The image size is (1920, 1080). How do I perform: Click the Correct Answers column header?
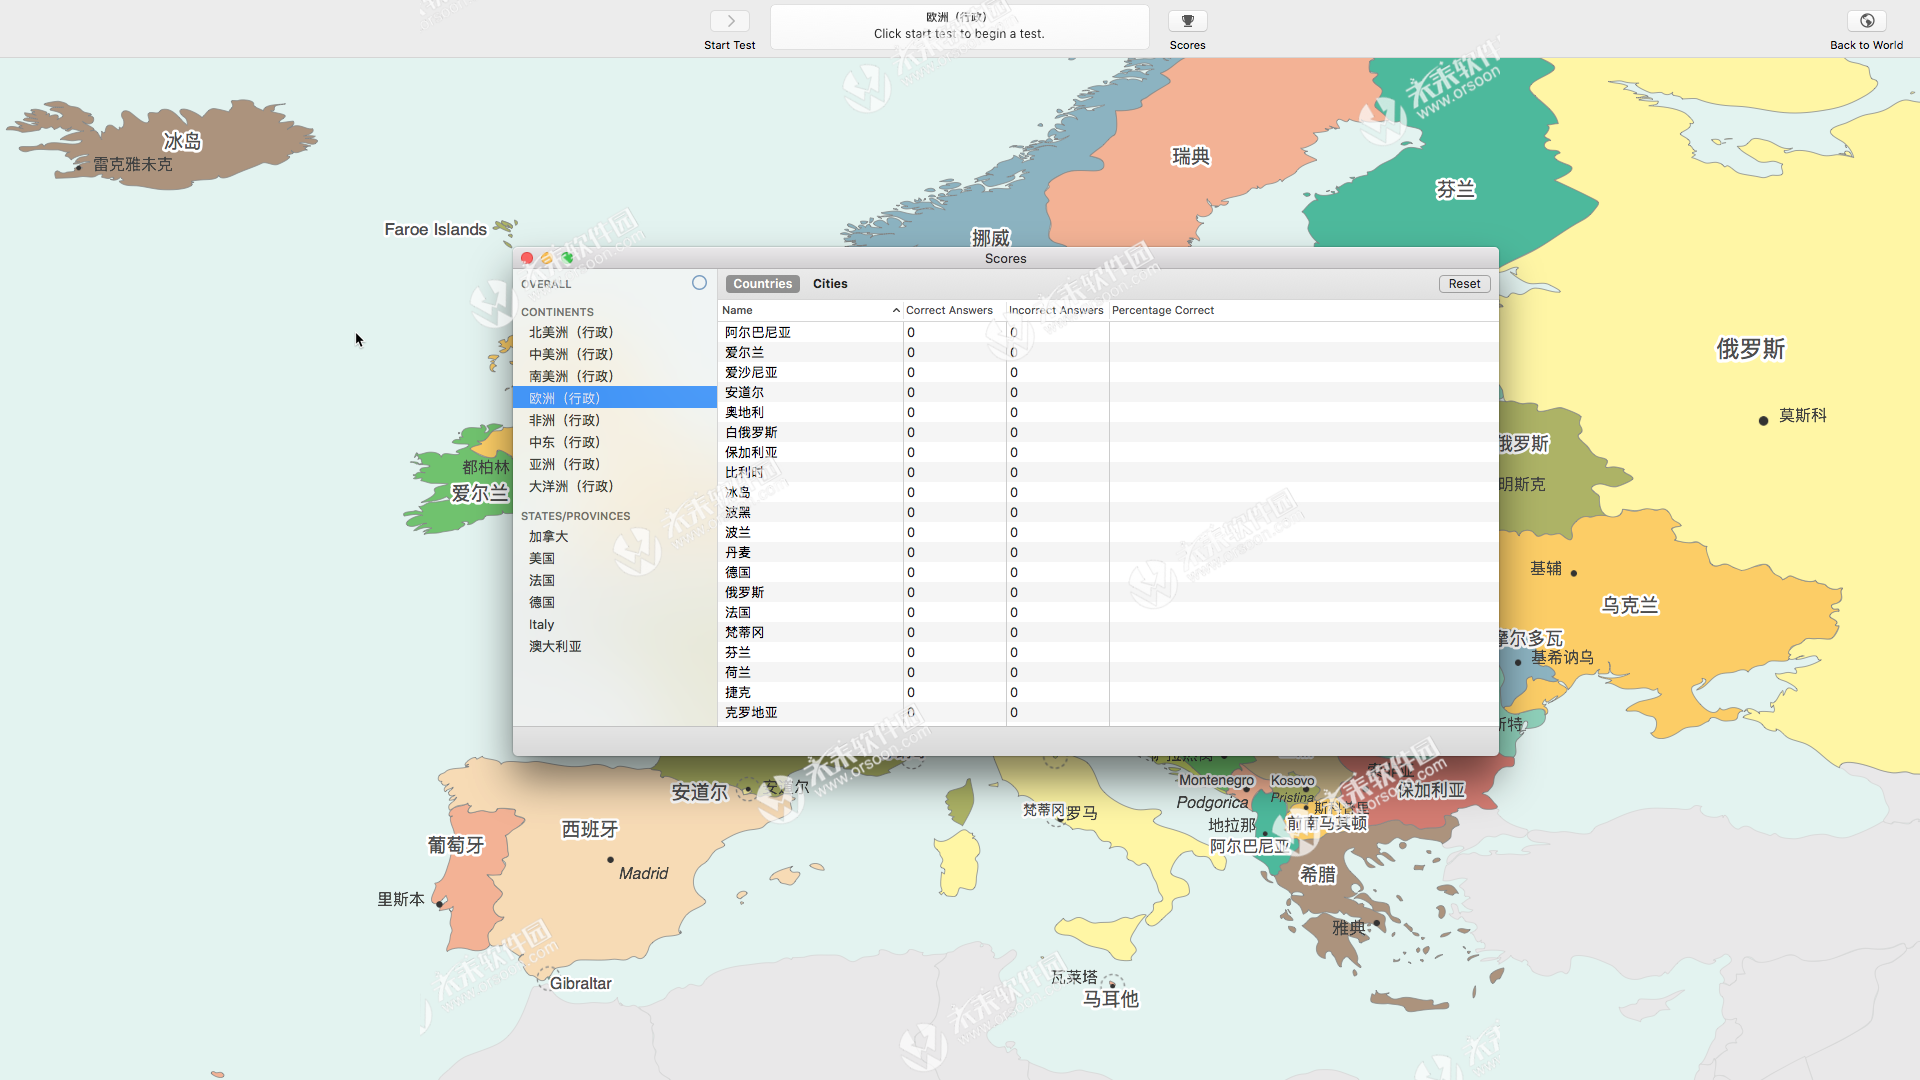(954, 311)
